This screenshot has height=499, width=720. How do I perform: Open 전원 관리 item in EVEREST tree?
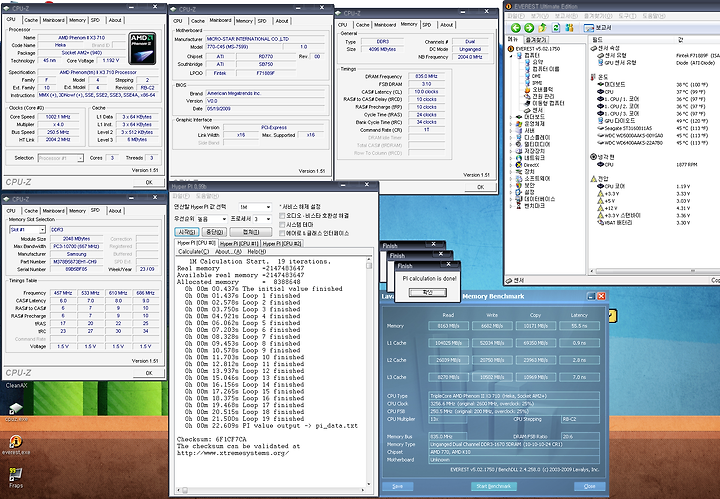[539, 96]
